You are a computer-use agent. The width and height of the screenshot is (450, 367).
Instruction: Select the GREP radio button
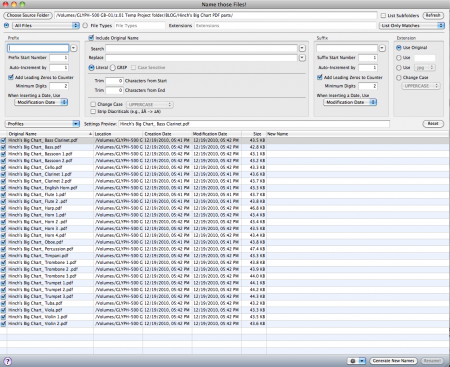pos(113,67)
